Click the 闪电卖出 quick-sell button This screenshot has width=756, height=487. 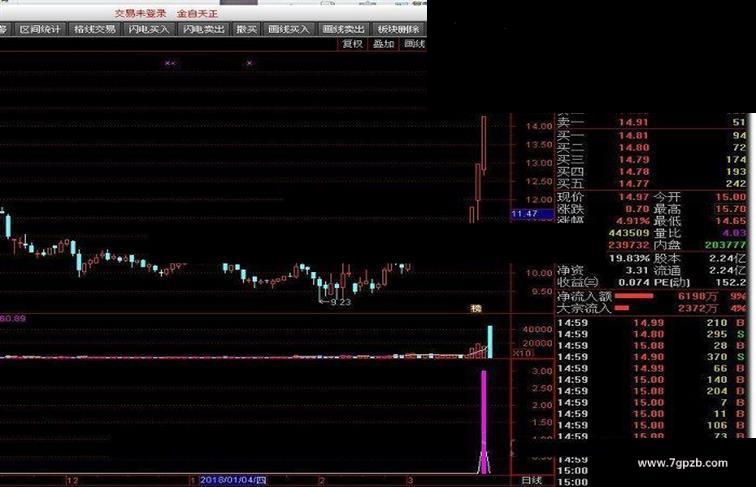(204, 29)
